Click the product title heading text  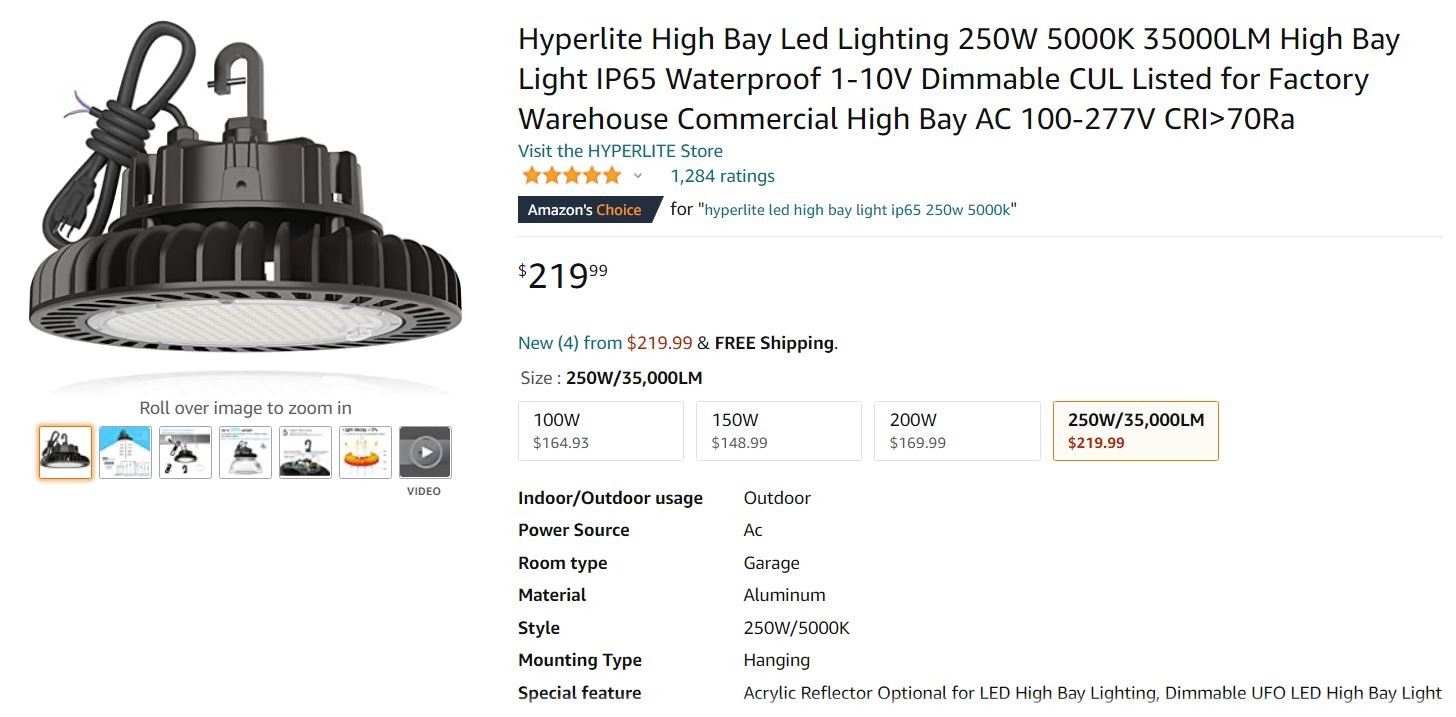point(958,79)
